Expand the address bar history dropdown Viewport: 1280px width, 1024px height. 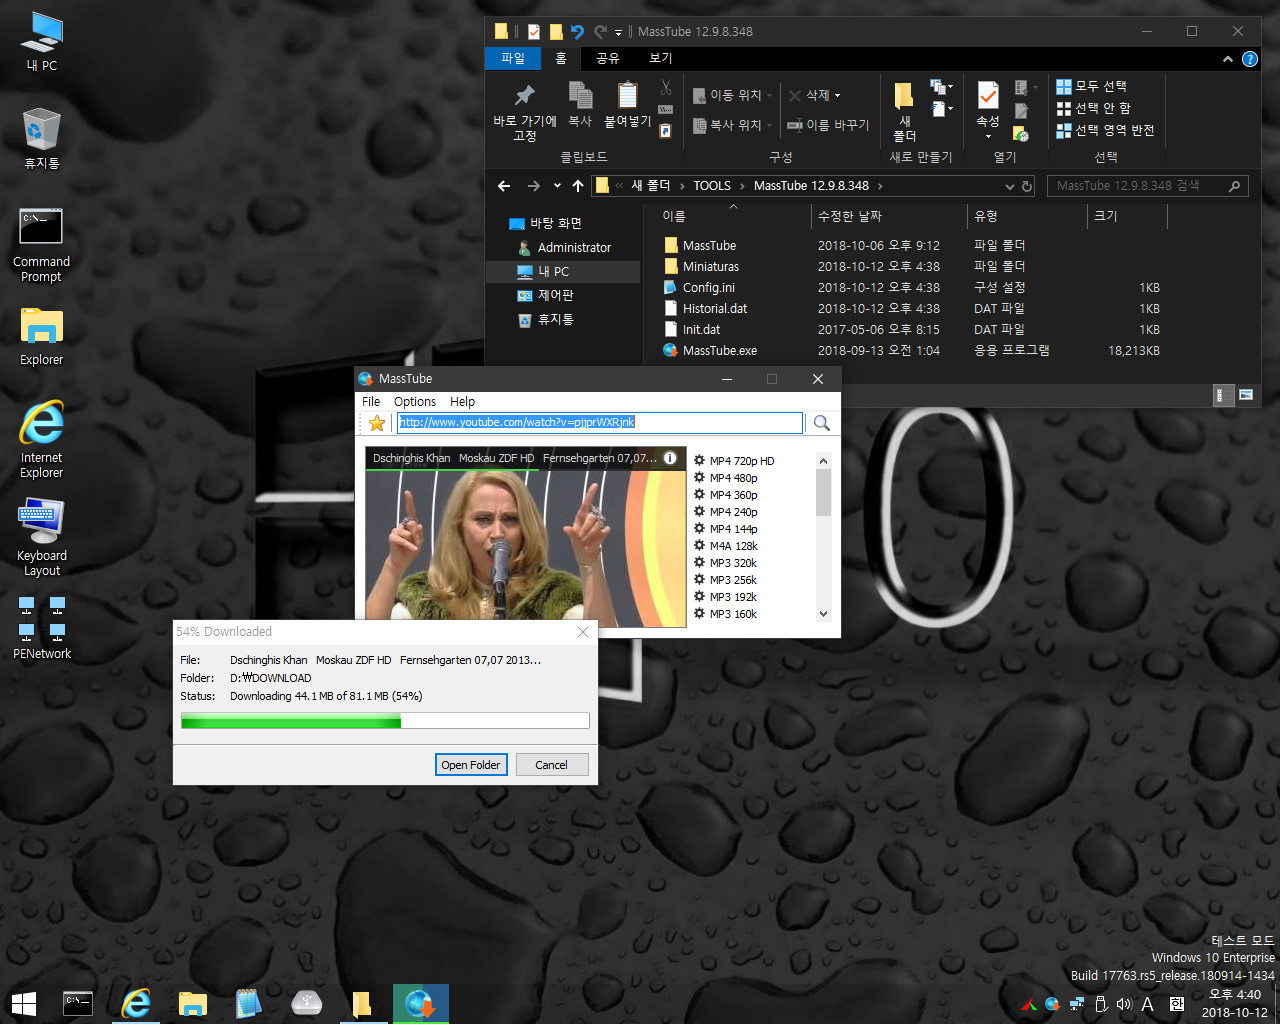[1010, 186]
